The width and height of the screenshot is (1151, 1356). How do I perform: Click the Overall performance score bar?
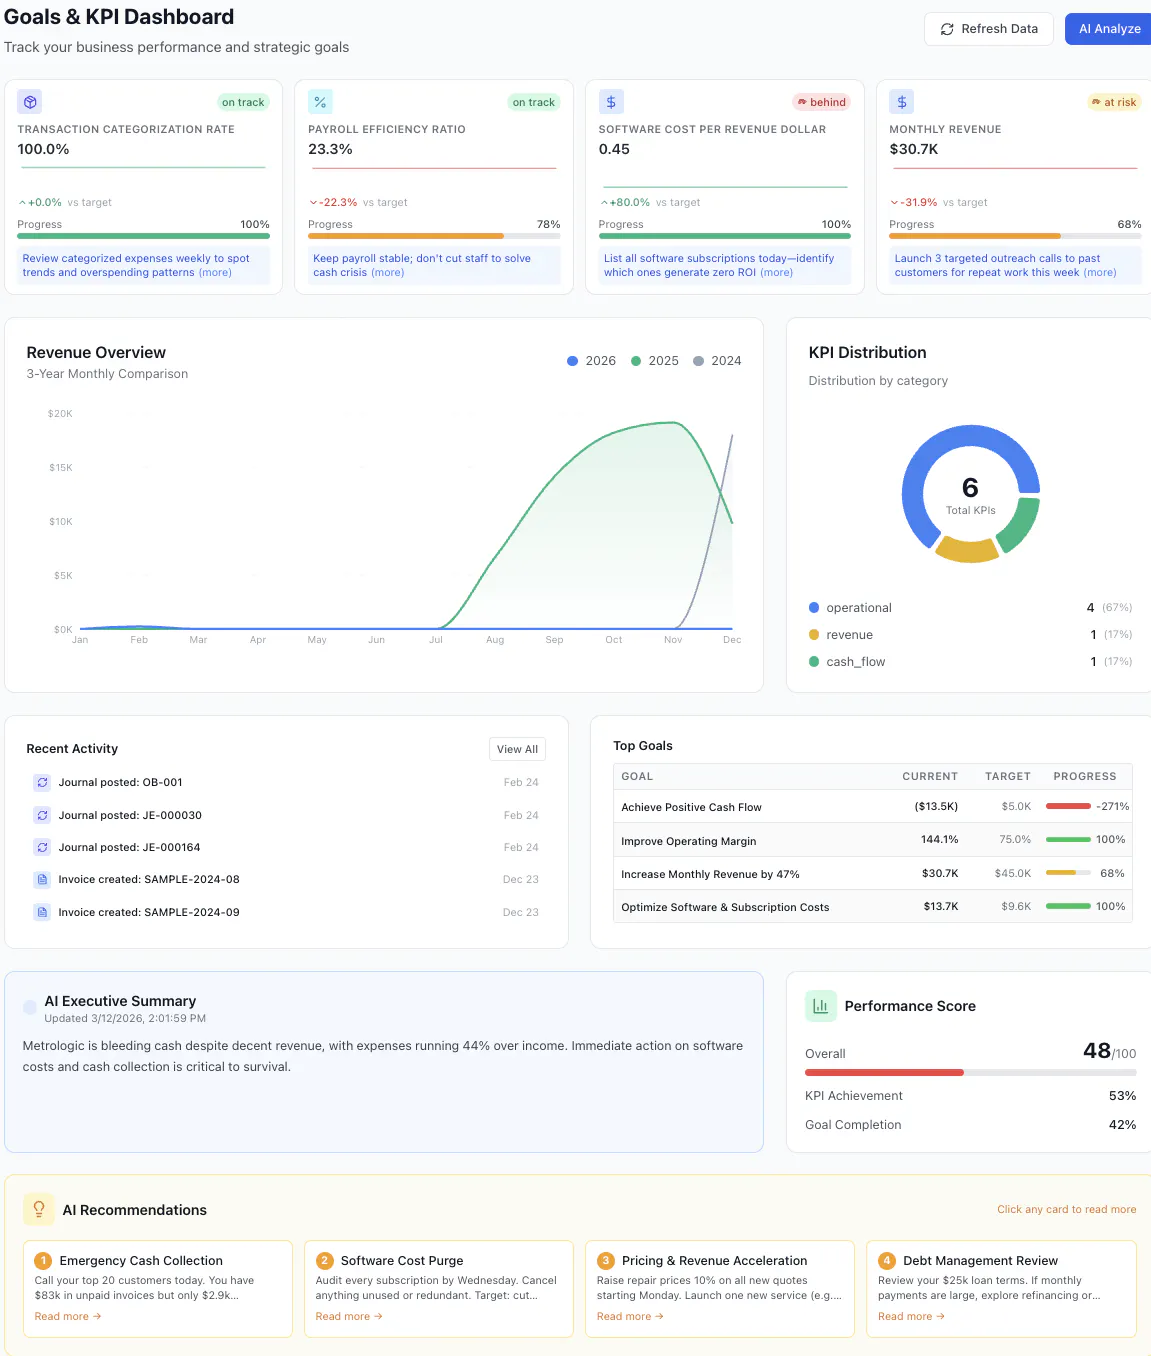(970, 1073)
